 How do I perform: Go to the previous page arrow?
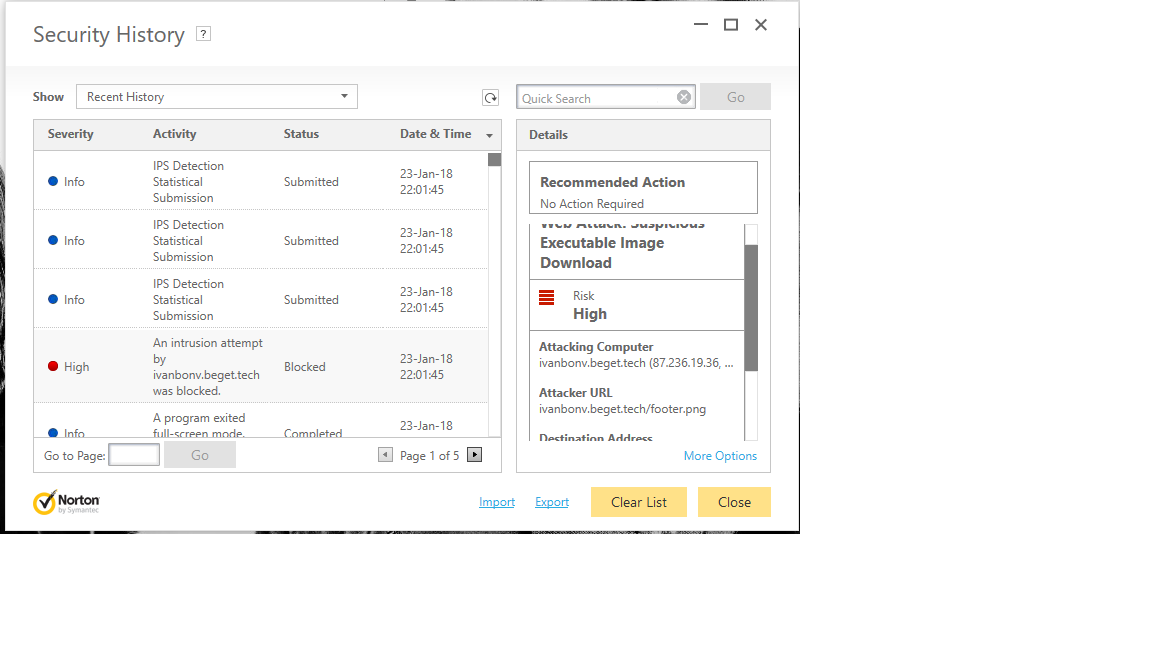(385, 455)
